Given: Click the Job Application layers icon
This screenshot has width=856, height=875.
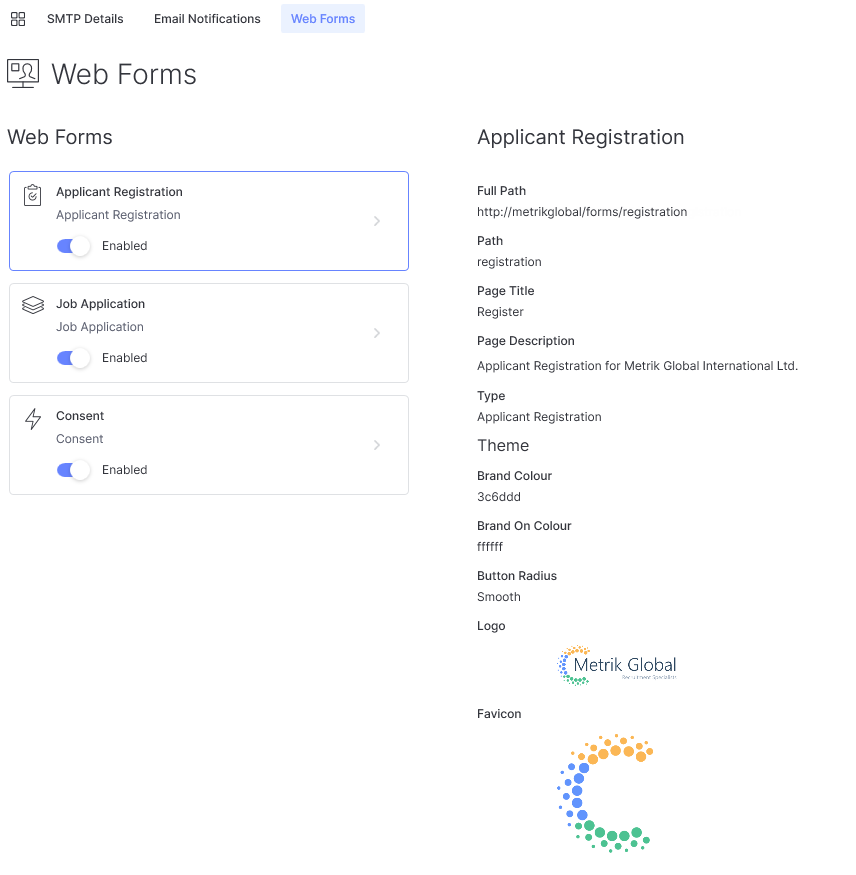Looking at the screenshot, I should click(33, 305).
